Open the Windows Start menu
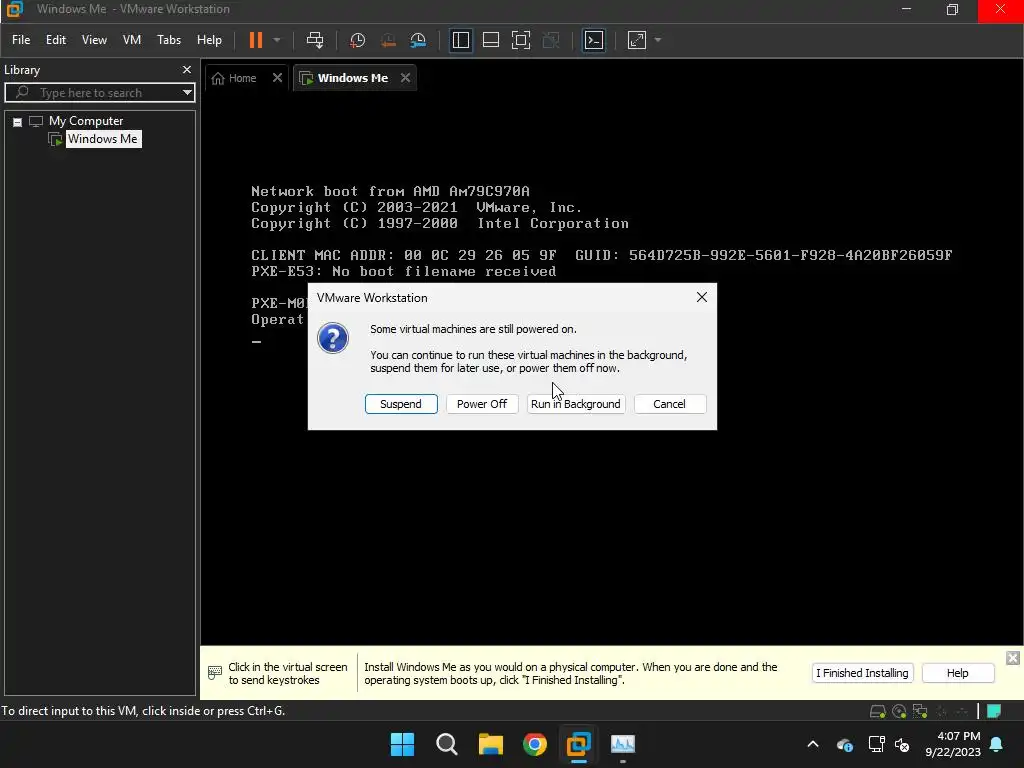The width and height of the screenshot is (1024, 768). click(x=402, y=744)
